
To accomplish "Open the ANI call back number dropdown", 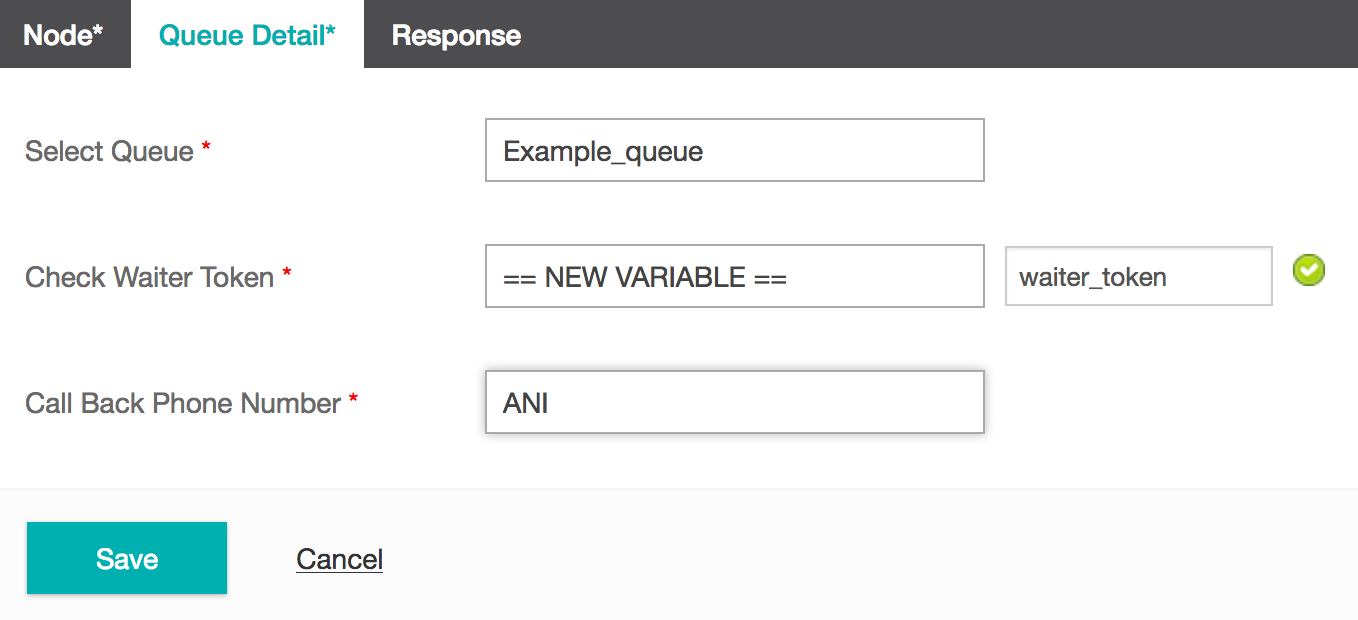I will click(x=735, y=402).
